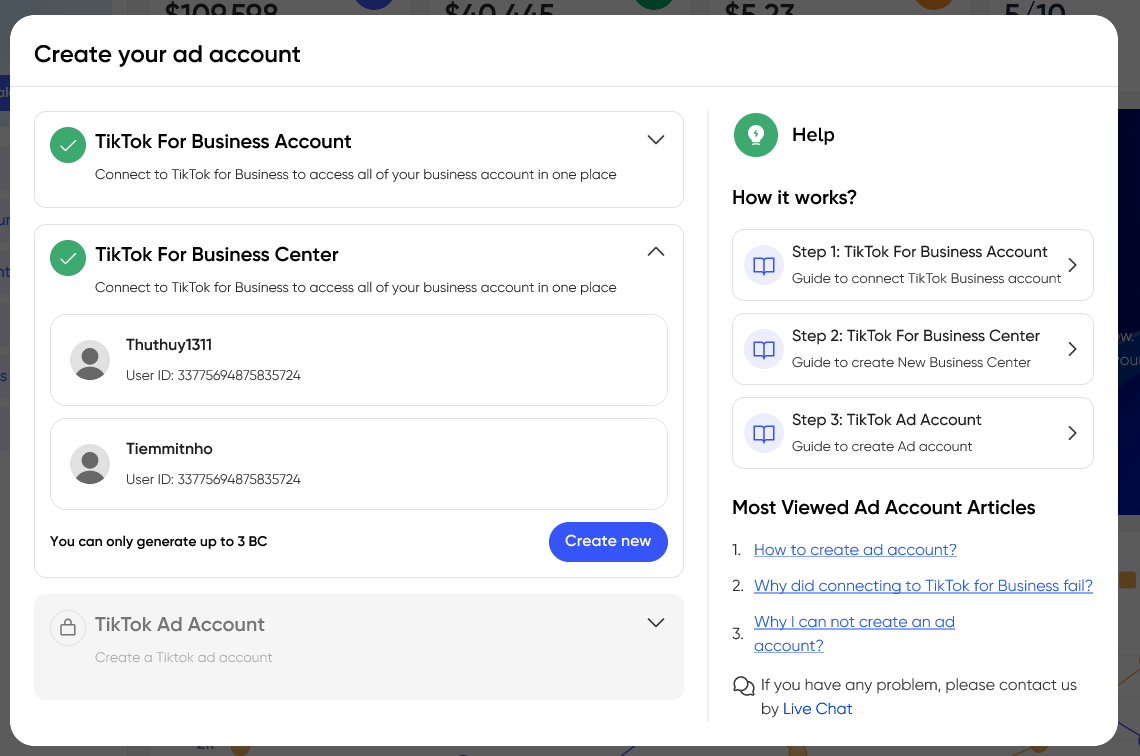Click the green checkmark on TikTok For Business Account
The width and height of the screenshot is (1140, 756).
pyautogui.click(x=67, y=144)
